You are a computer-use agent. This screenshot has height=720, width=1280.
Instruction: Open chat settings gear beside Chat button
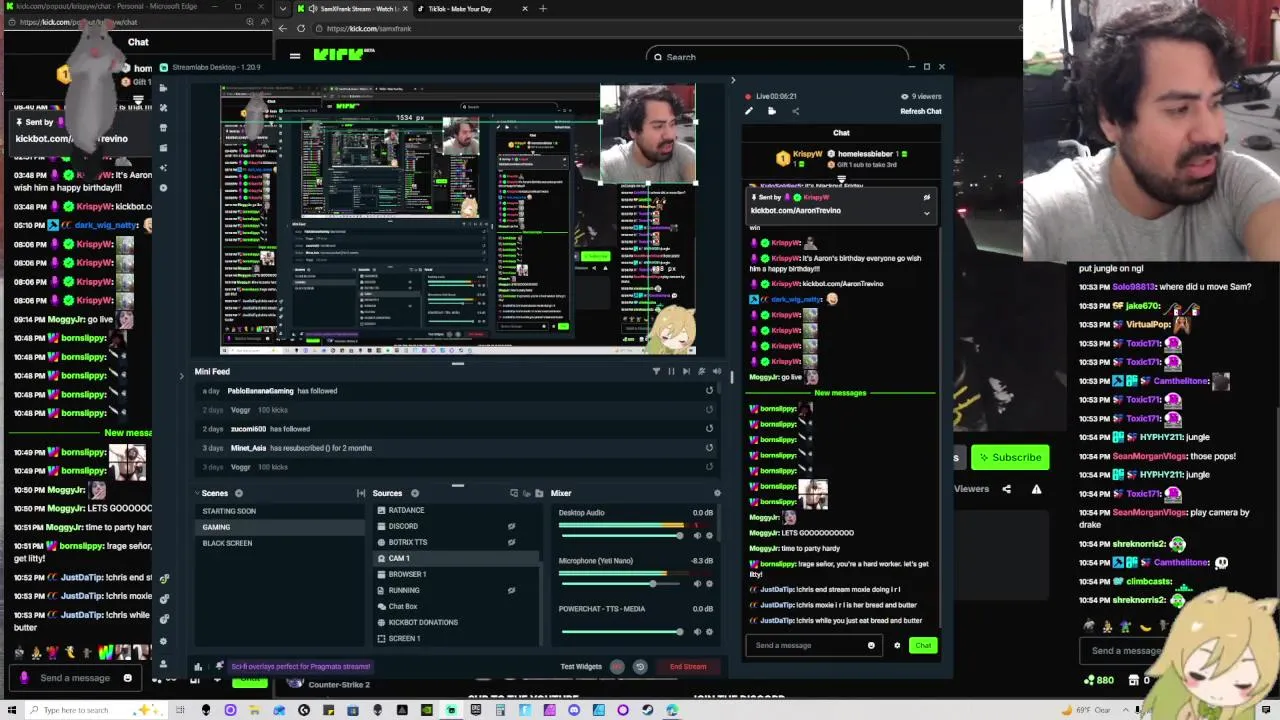point(897,645)
